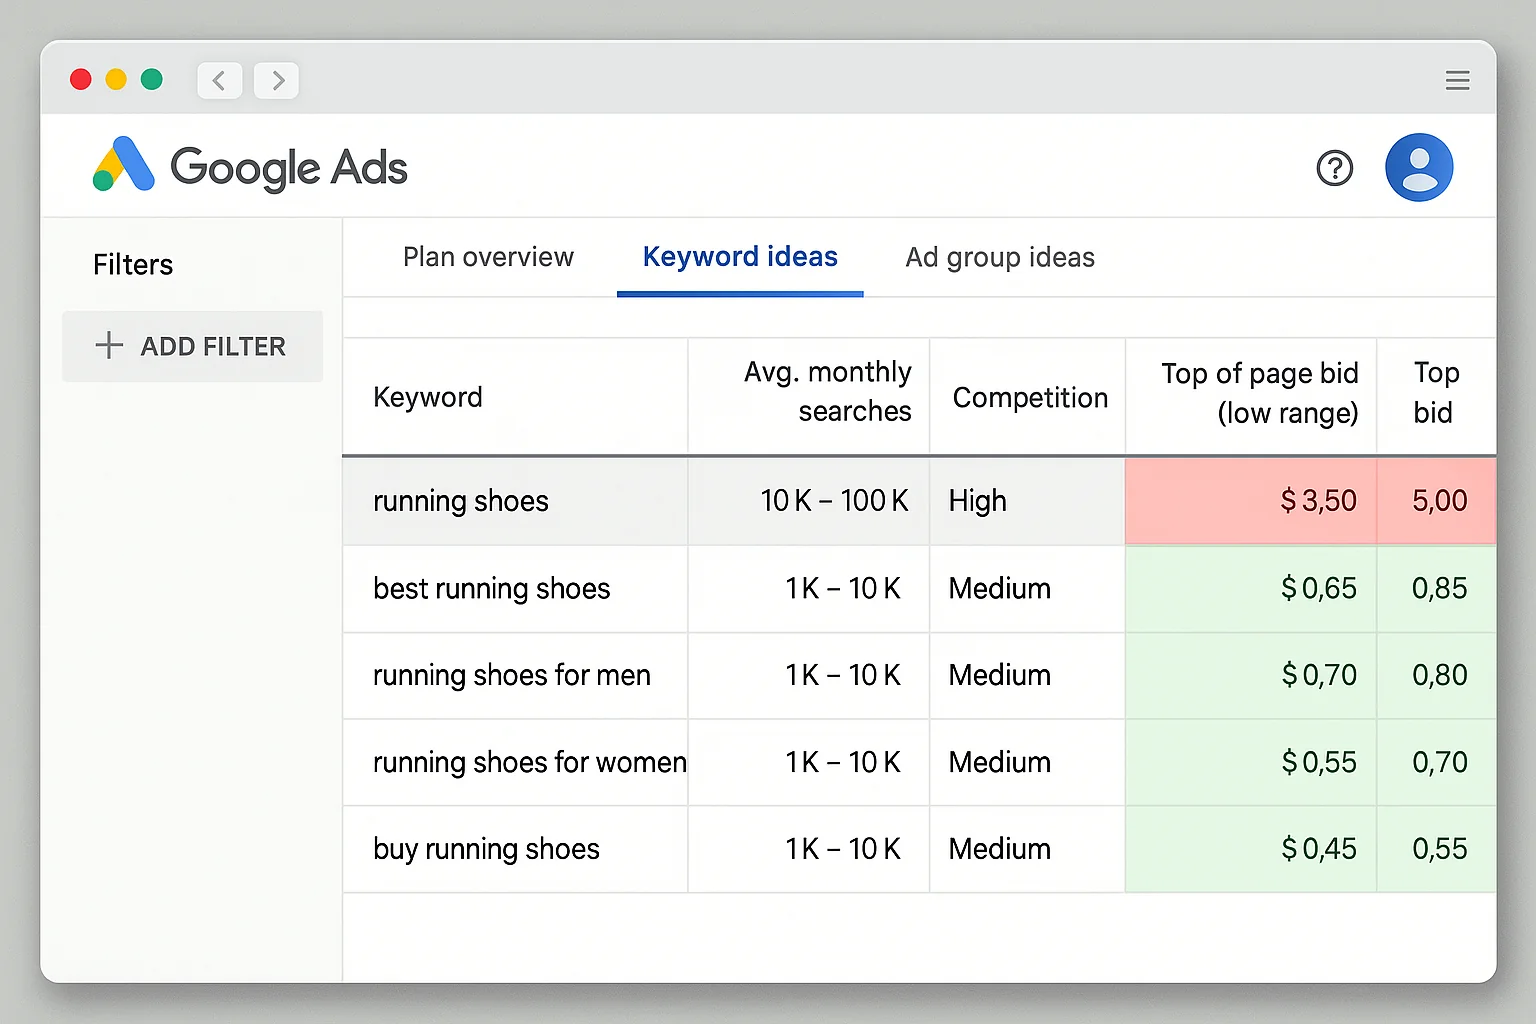
Task: Click the browser back arrow
Action: [219, 80]
